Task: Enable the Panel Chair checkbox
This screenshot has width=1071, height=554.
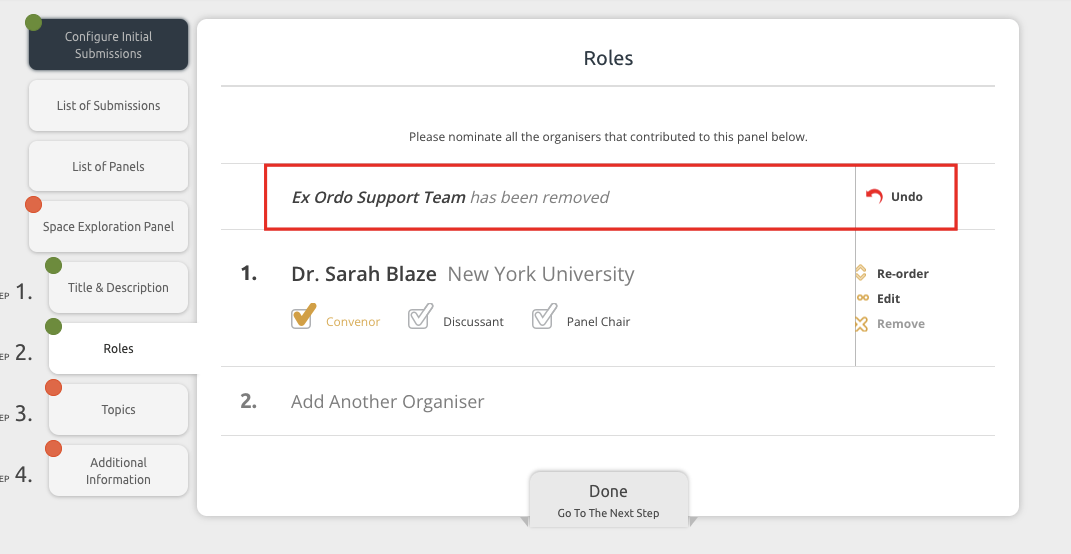Action: (544, 318)
